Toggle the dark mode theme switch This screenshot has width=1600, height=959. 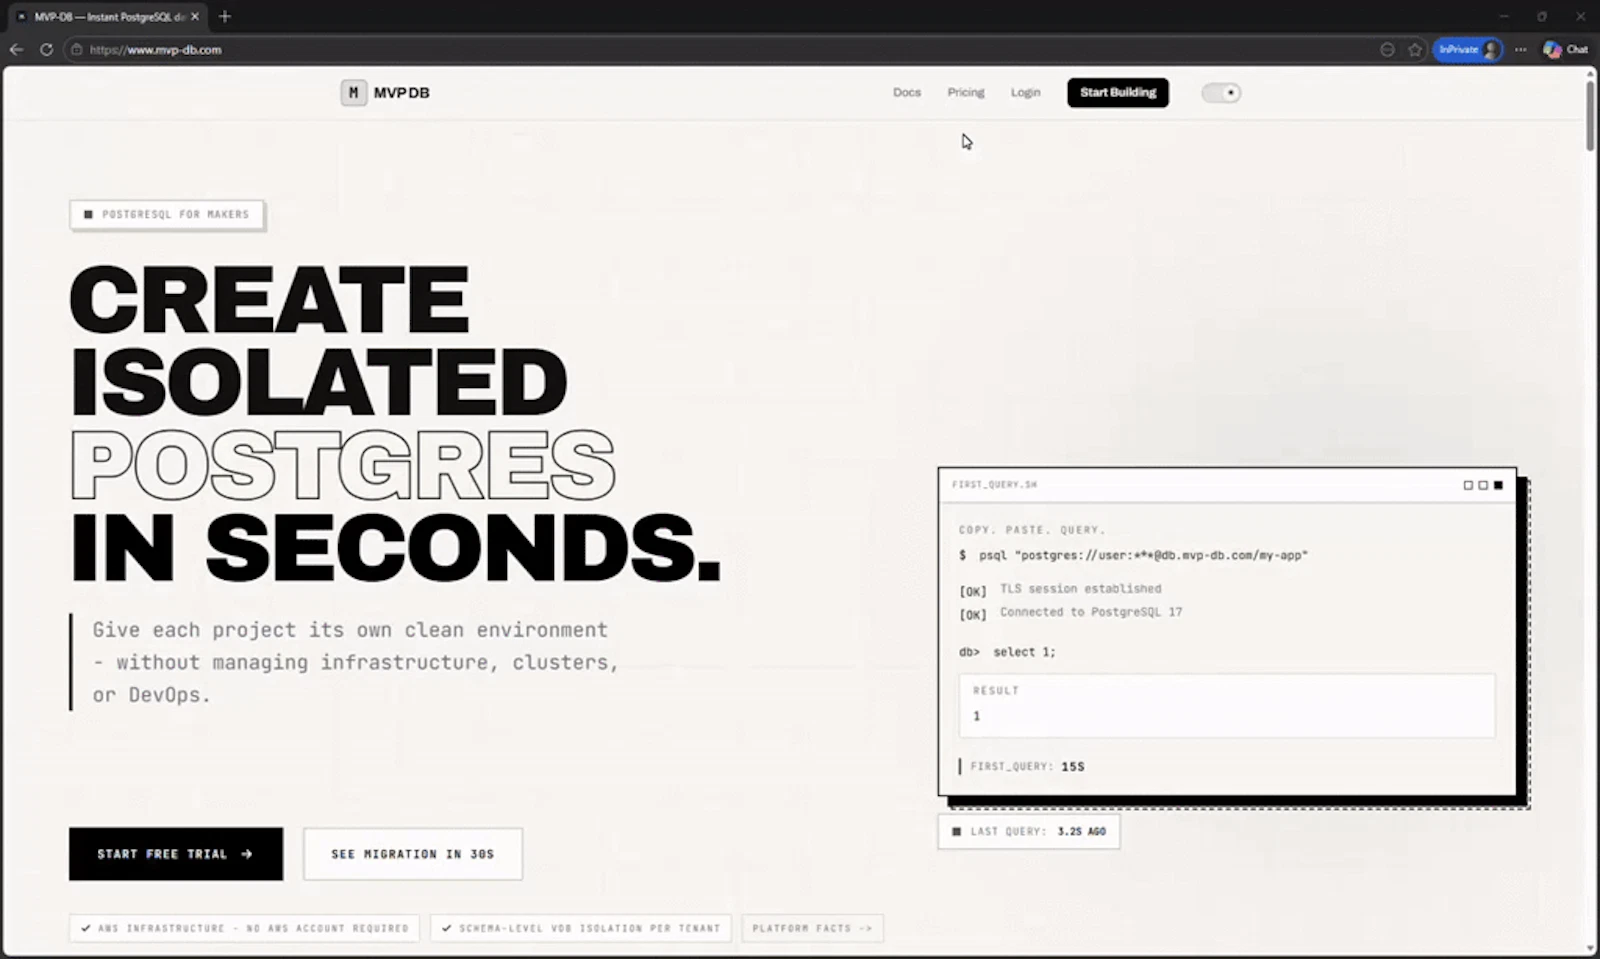(1221, 93)
